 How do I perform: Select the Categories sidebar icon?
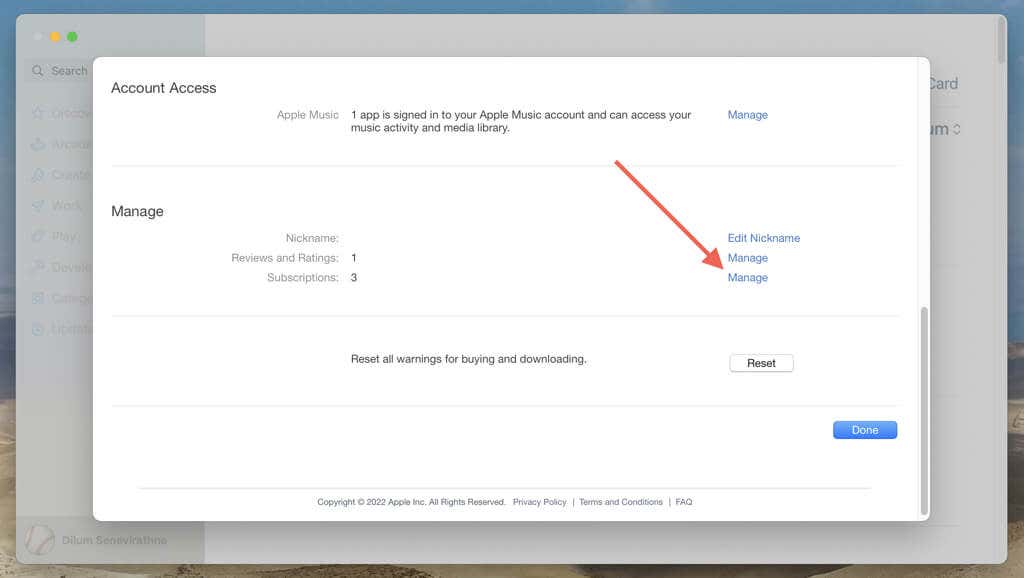click(x=62, y=298)
